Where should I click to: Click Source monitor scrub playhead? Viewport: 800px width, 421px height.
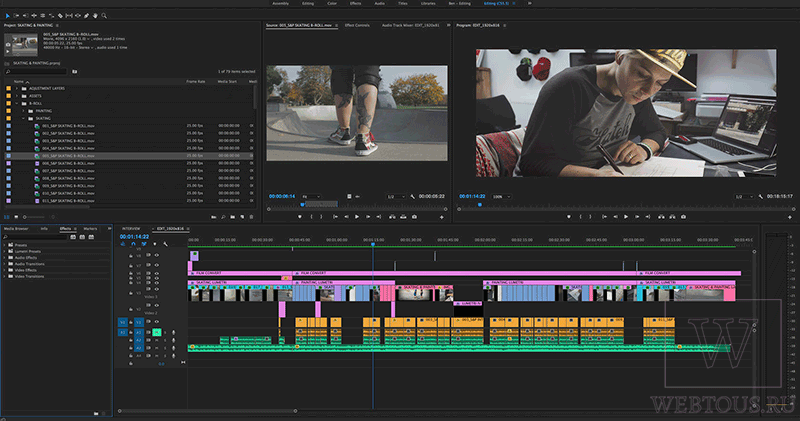pyautogui.click(x=302, y=205)
